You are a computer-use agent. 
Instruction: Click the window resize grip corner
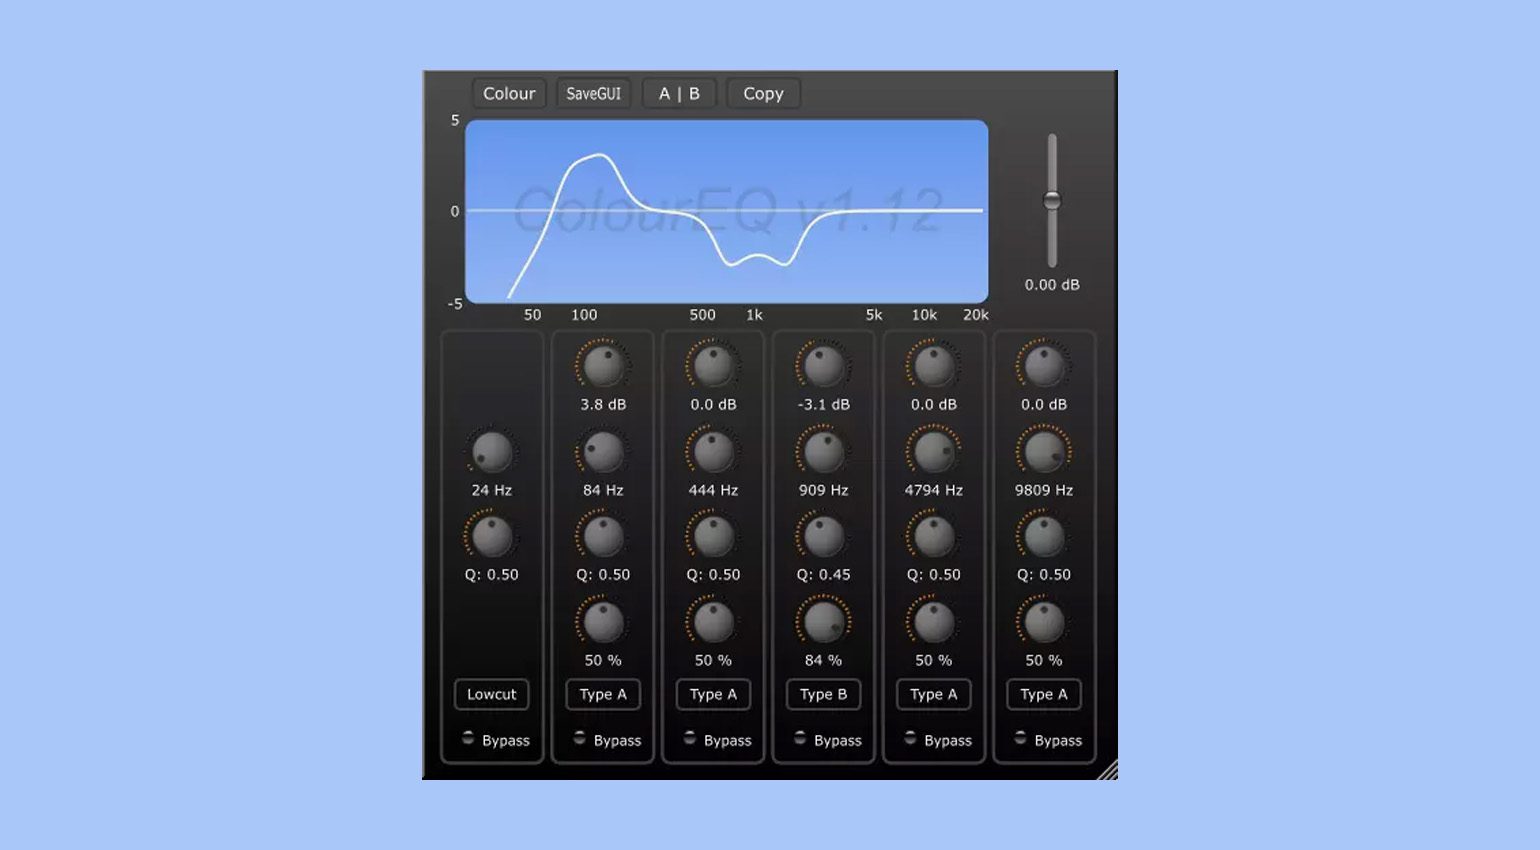tap(1107, 769)
